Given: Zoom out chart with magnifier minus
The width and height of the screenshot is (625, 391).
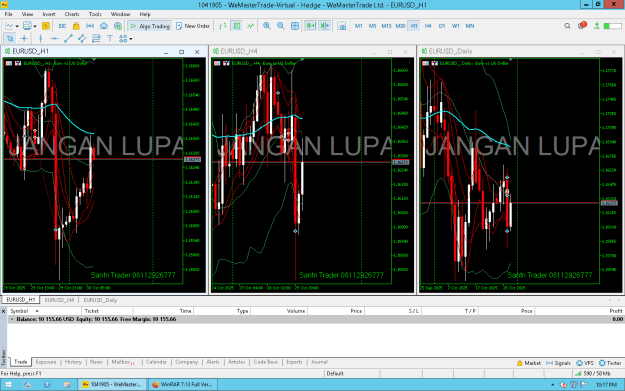Looking at the screenshot, I should (x=281, y=26).
